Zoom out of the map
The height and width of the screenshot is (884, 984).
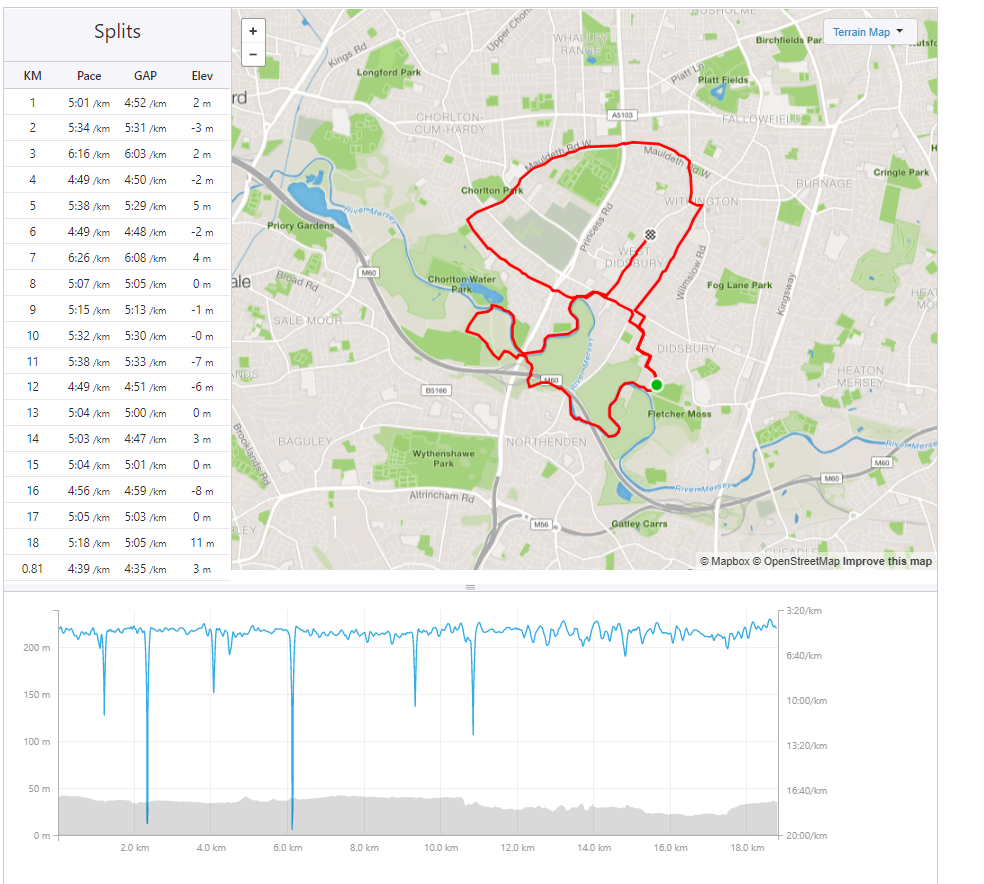253,54
